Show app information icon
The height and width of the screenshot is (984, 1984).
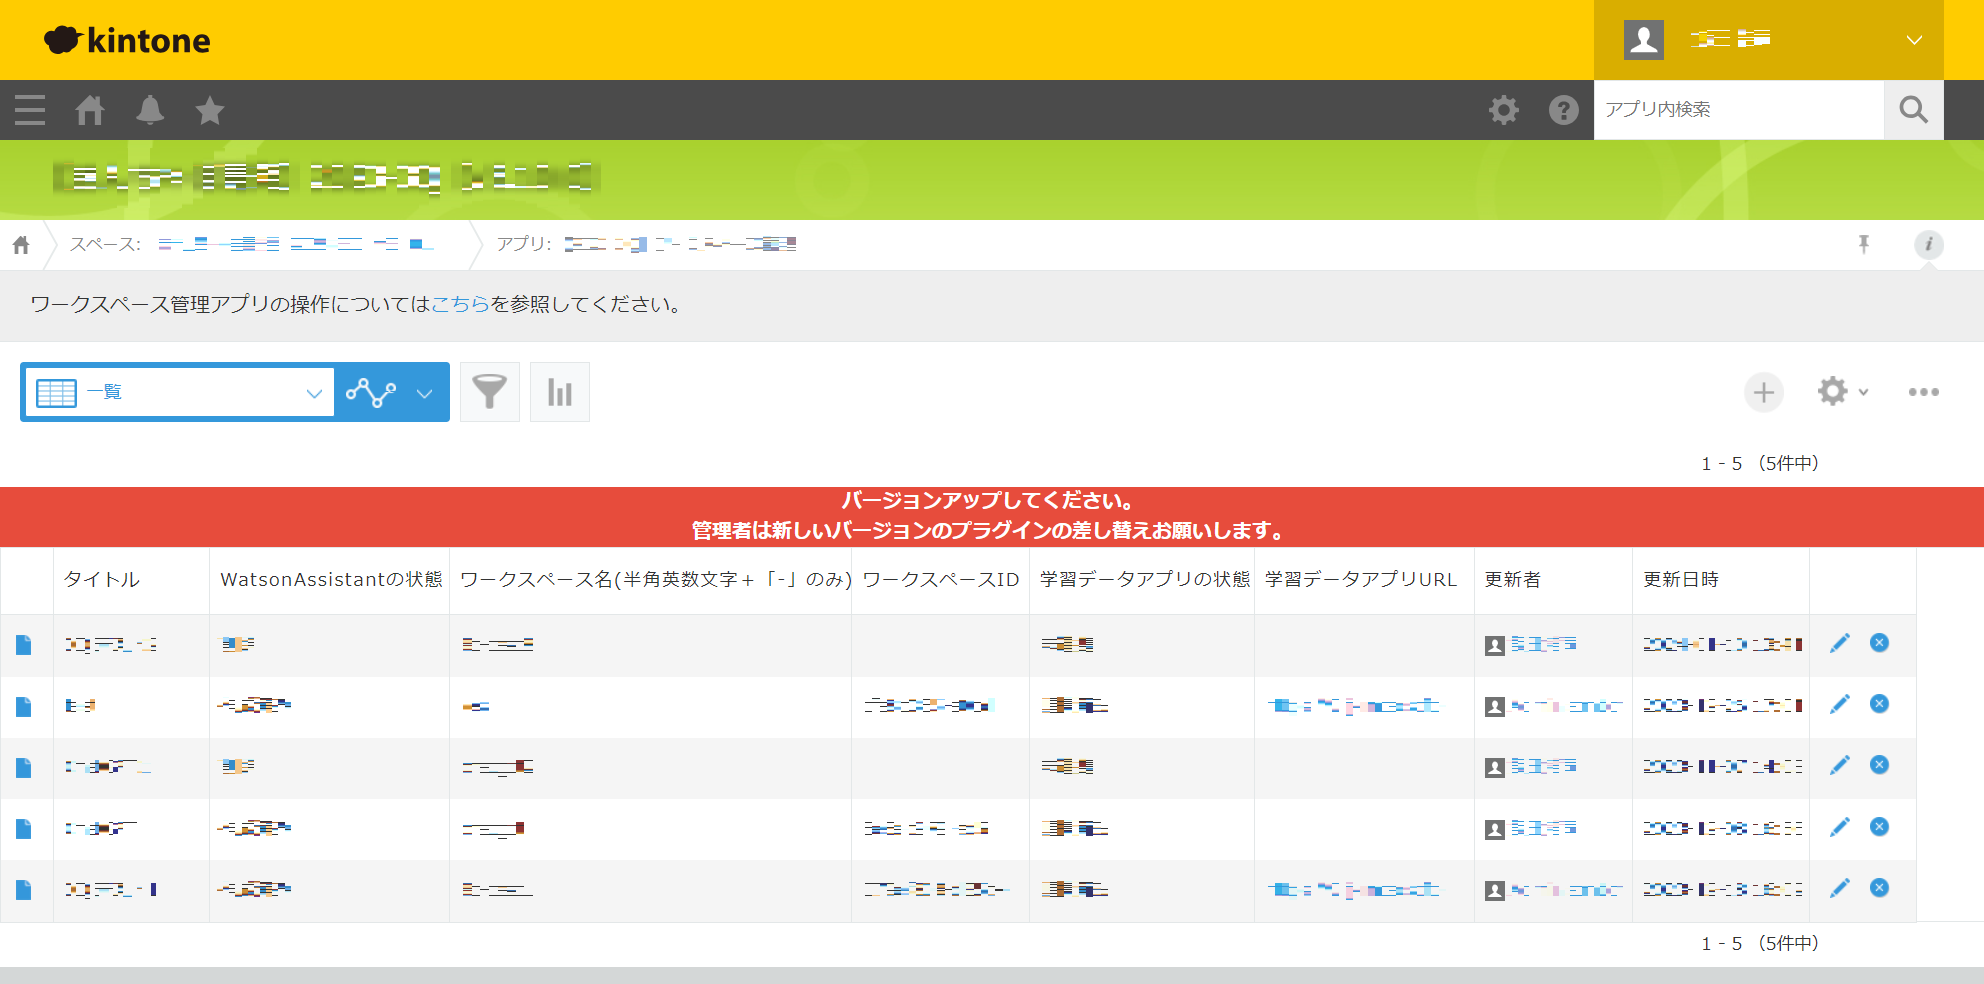(x=1928, y=244)
